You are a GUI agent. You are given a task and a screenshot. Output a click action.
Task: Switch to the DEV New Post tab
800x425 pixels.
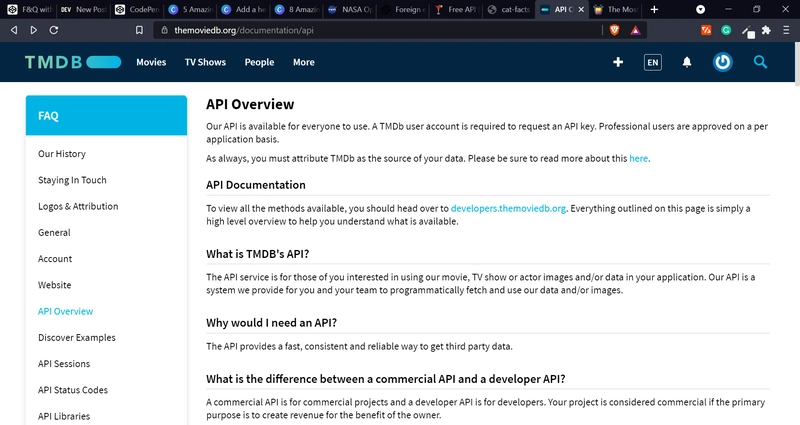pyautogui.click(x=84, y=9)
